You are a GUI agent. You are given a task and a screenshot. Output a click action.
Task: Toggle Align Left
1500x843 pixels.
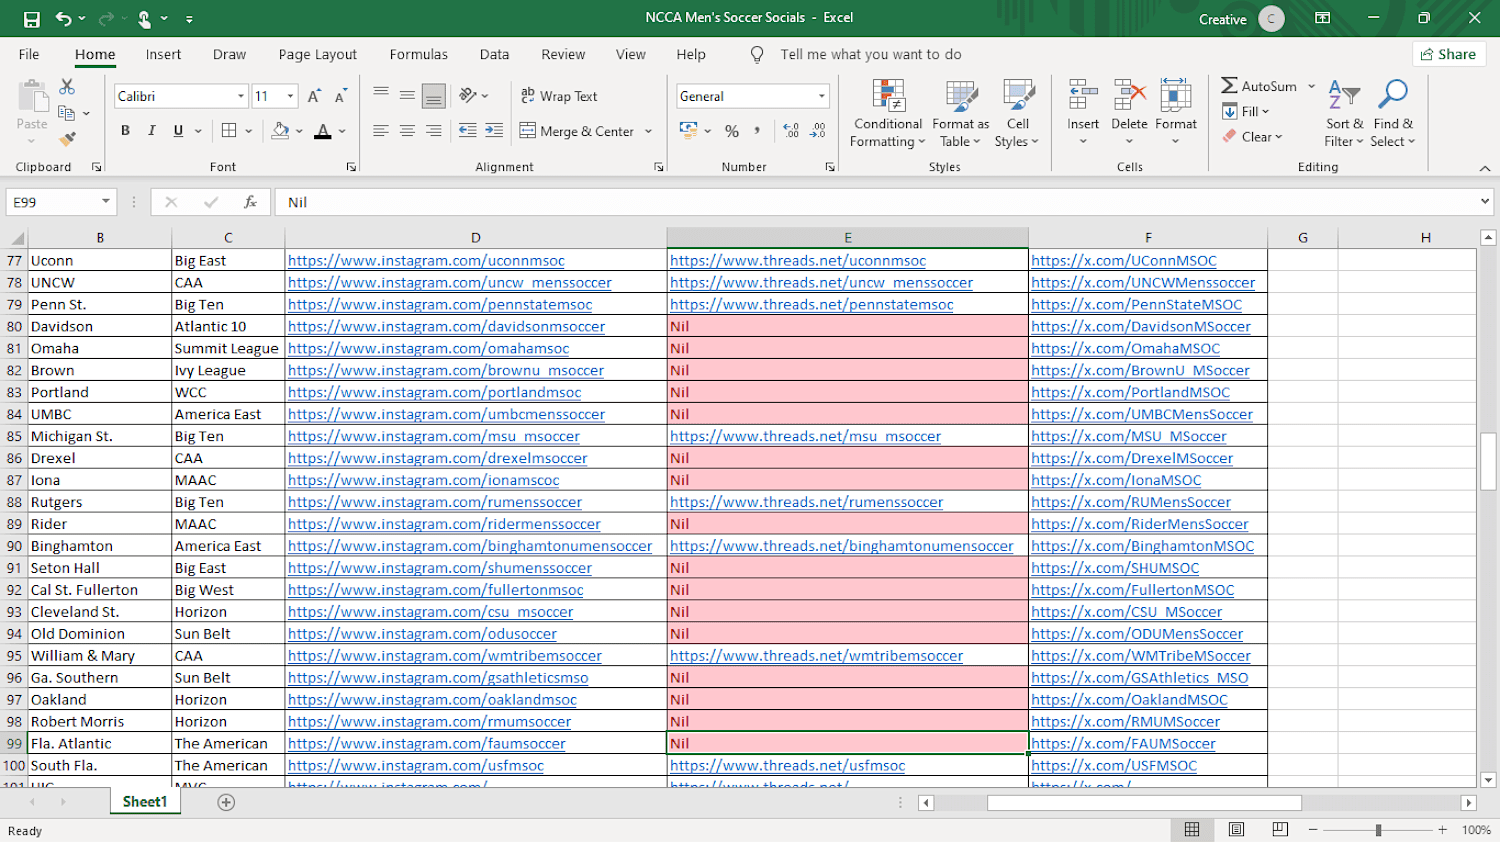point(381,130)
